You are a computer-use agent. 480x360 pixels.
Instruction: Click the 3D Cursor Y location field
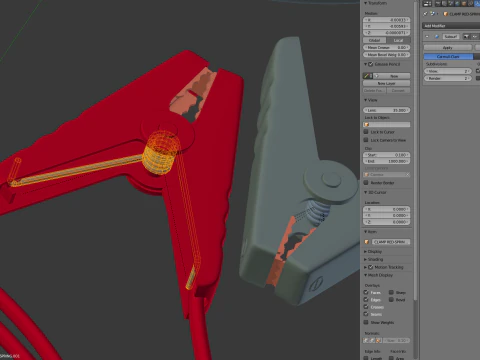(x=387, y=216)
